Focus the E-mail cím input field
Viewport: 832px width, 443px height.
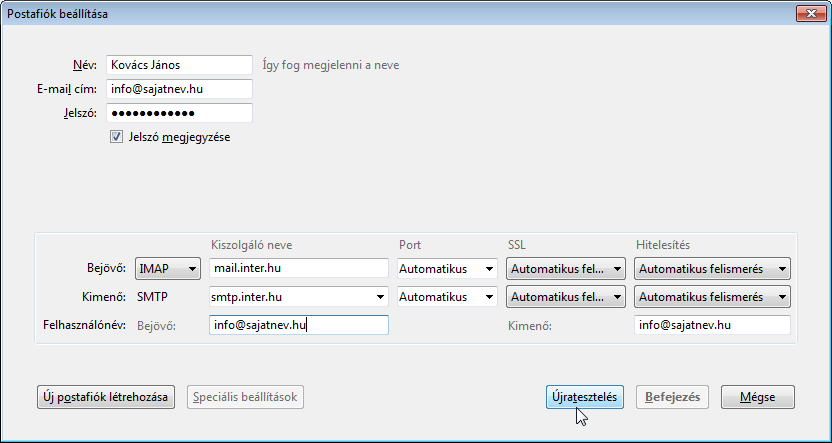pyautogui.click(x=179, y=89)
